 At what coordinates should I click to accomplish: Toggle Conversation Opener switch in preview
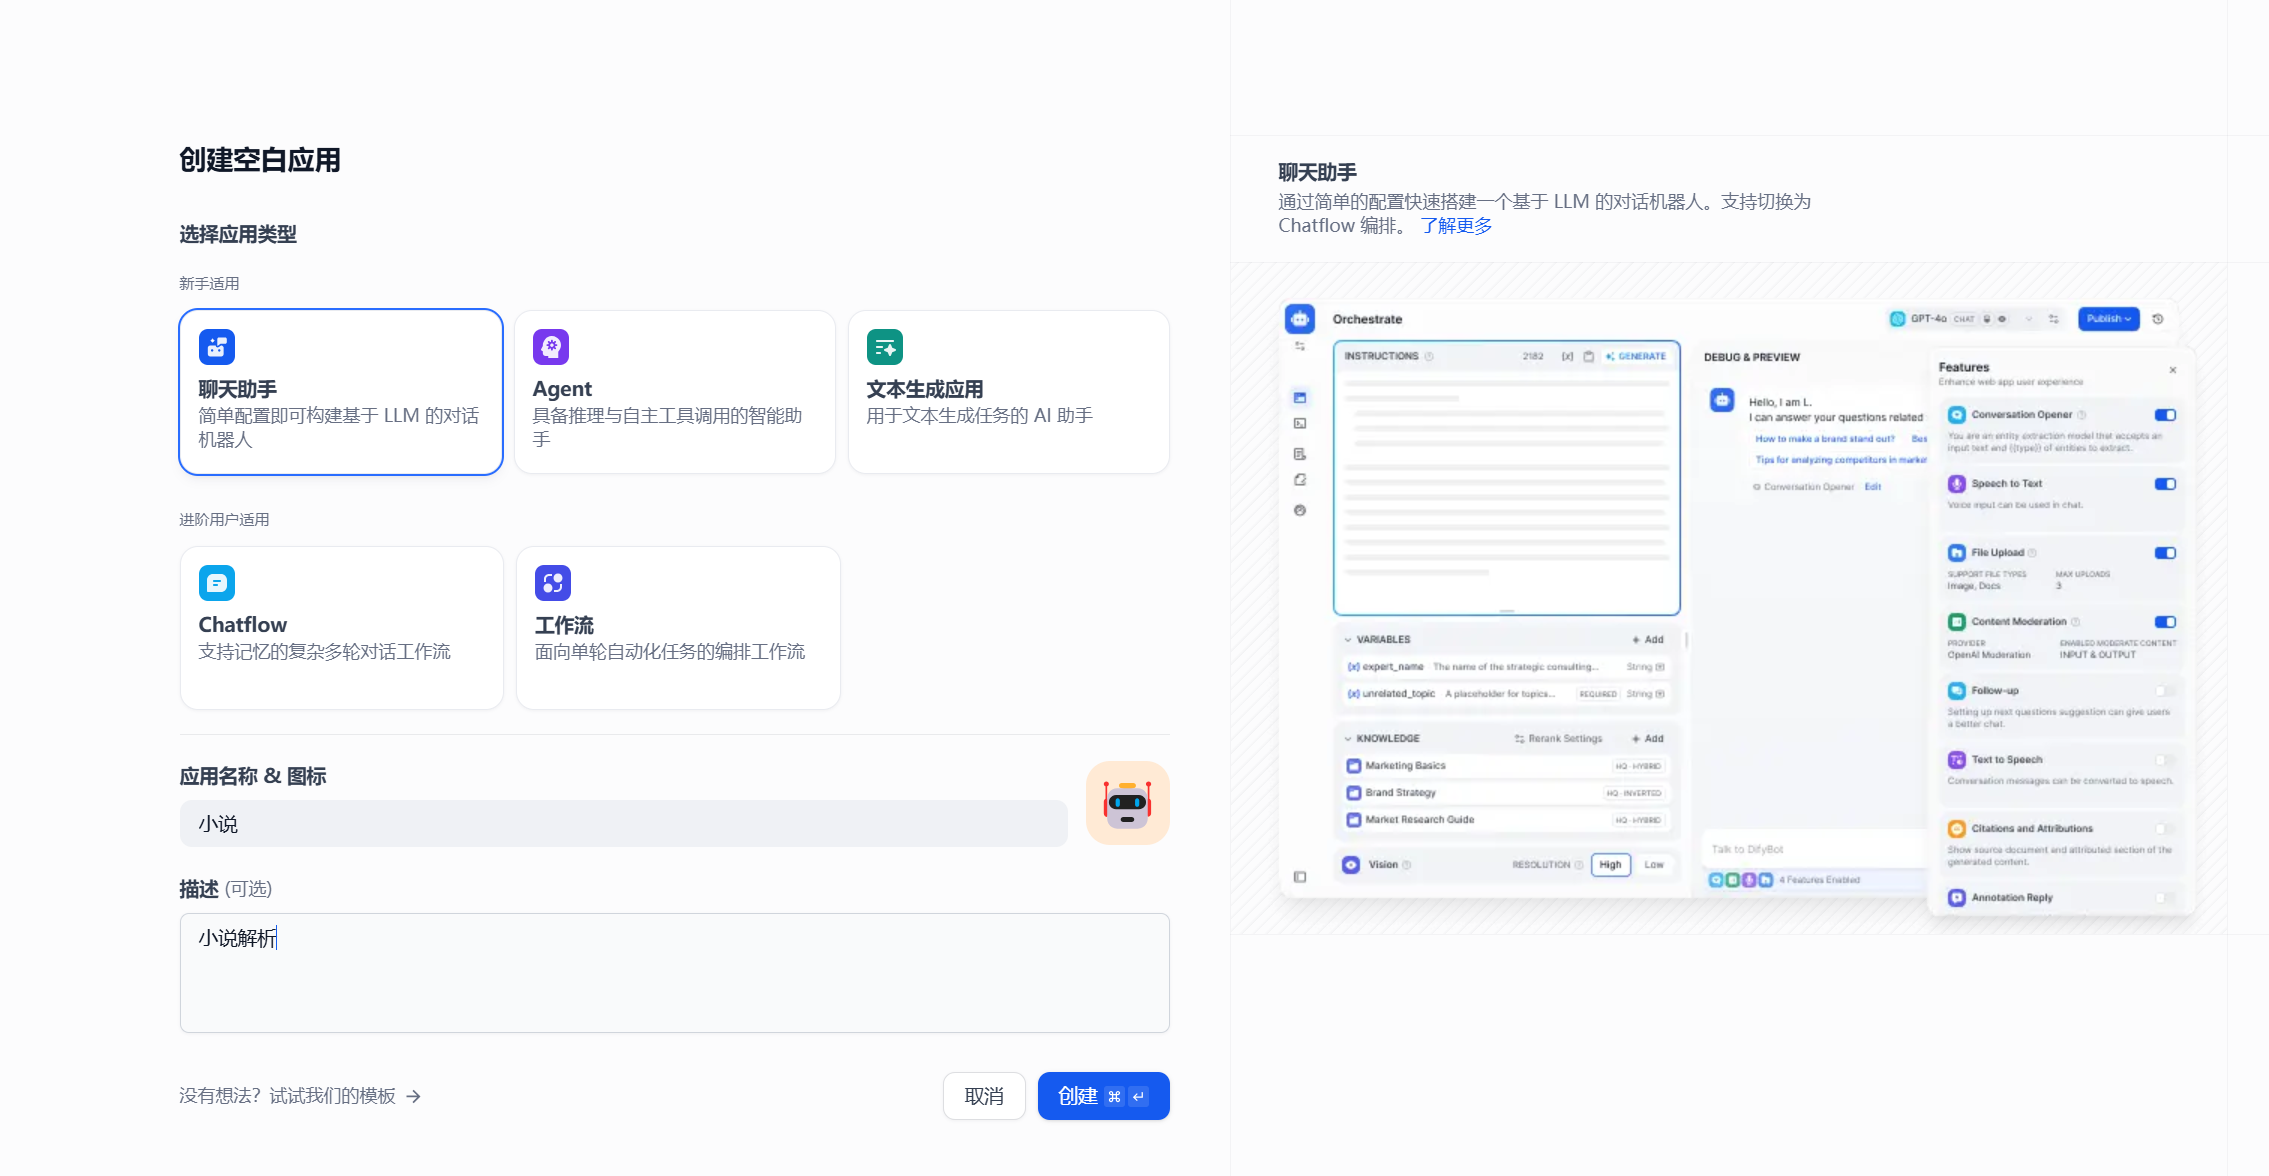pyautogui.click(x=2165, y=415)
